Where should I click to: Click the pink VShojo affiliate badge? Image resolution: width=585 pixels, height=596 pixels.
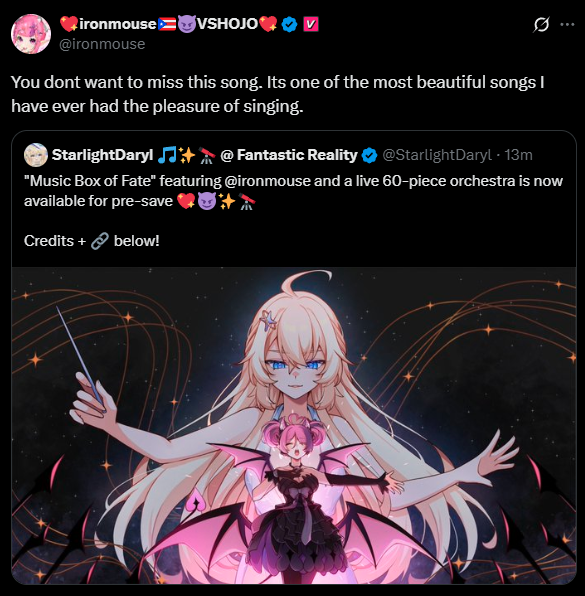(311, 24)
